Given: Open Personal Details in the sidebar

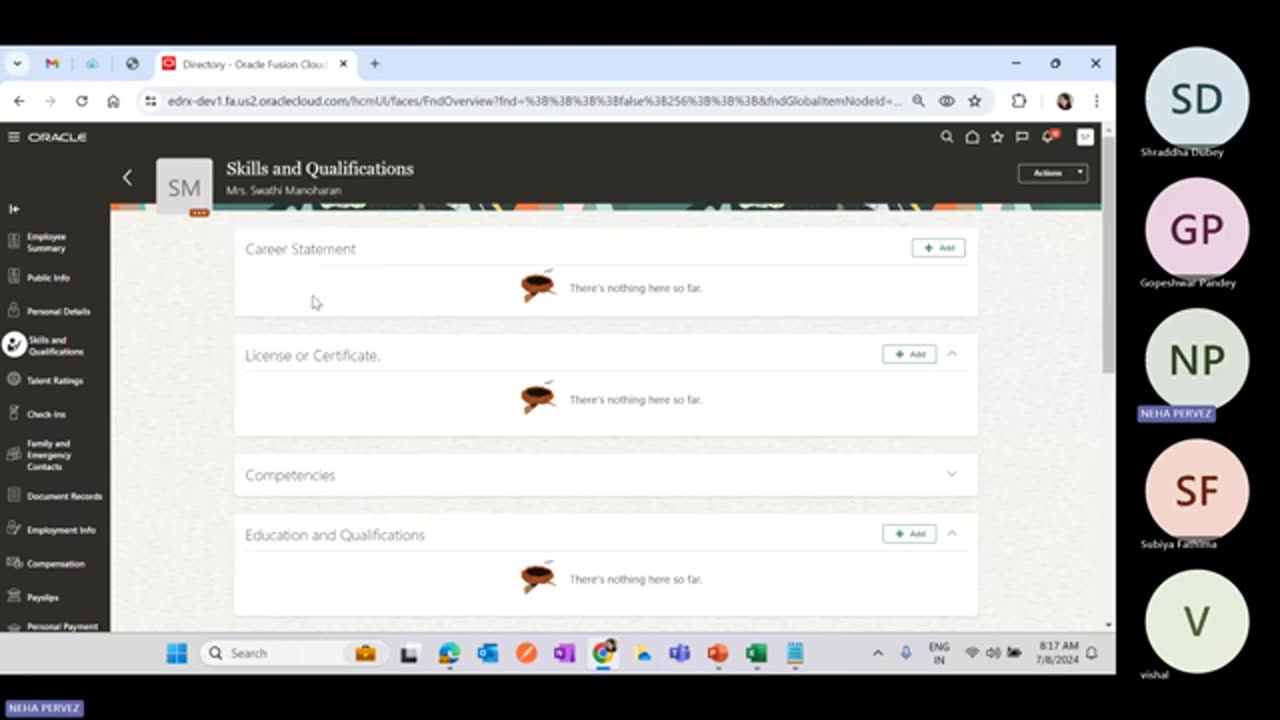Looking at the screenshot, I should coord(58,311).
